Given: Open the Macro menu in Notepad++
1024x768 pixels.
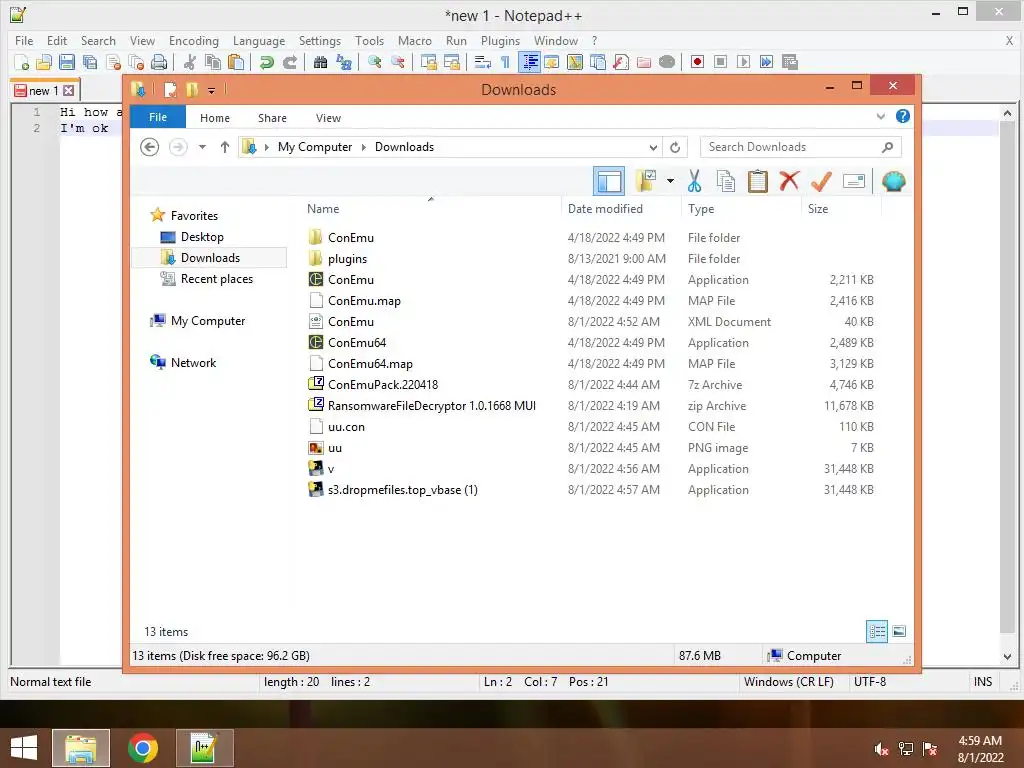Looking at the screenshot, I should coord(415,40).
